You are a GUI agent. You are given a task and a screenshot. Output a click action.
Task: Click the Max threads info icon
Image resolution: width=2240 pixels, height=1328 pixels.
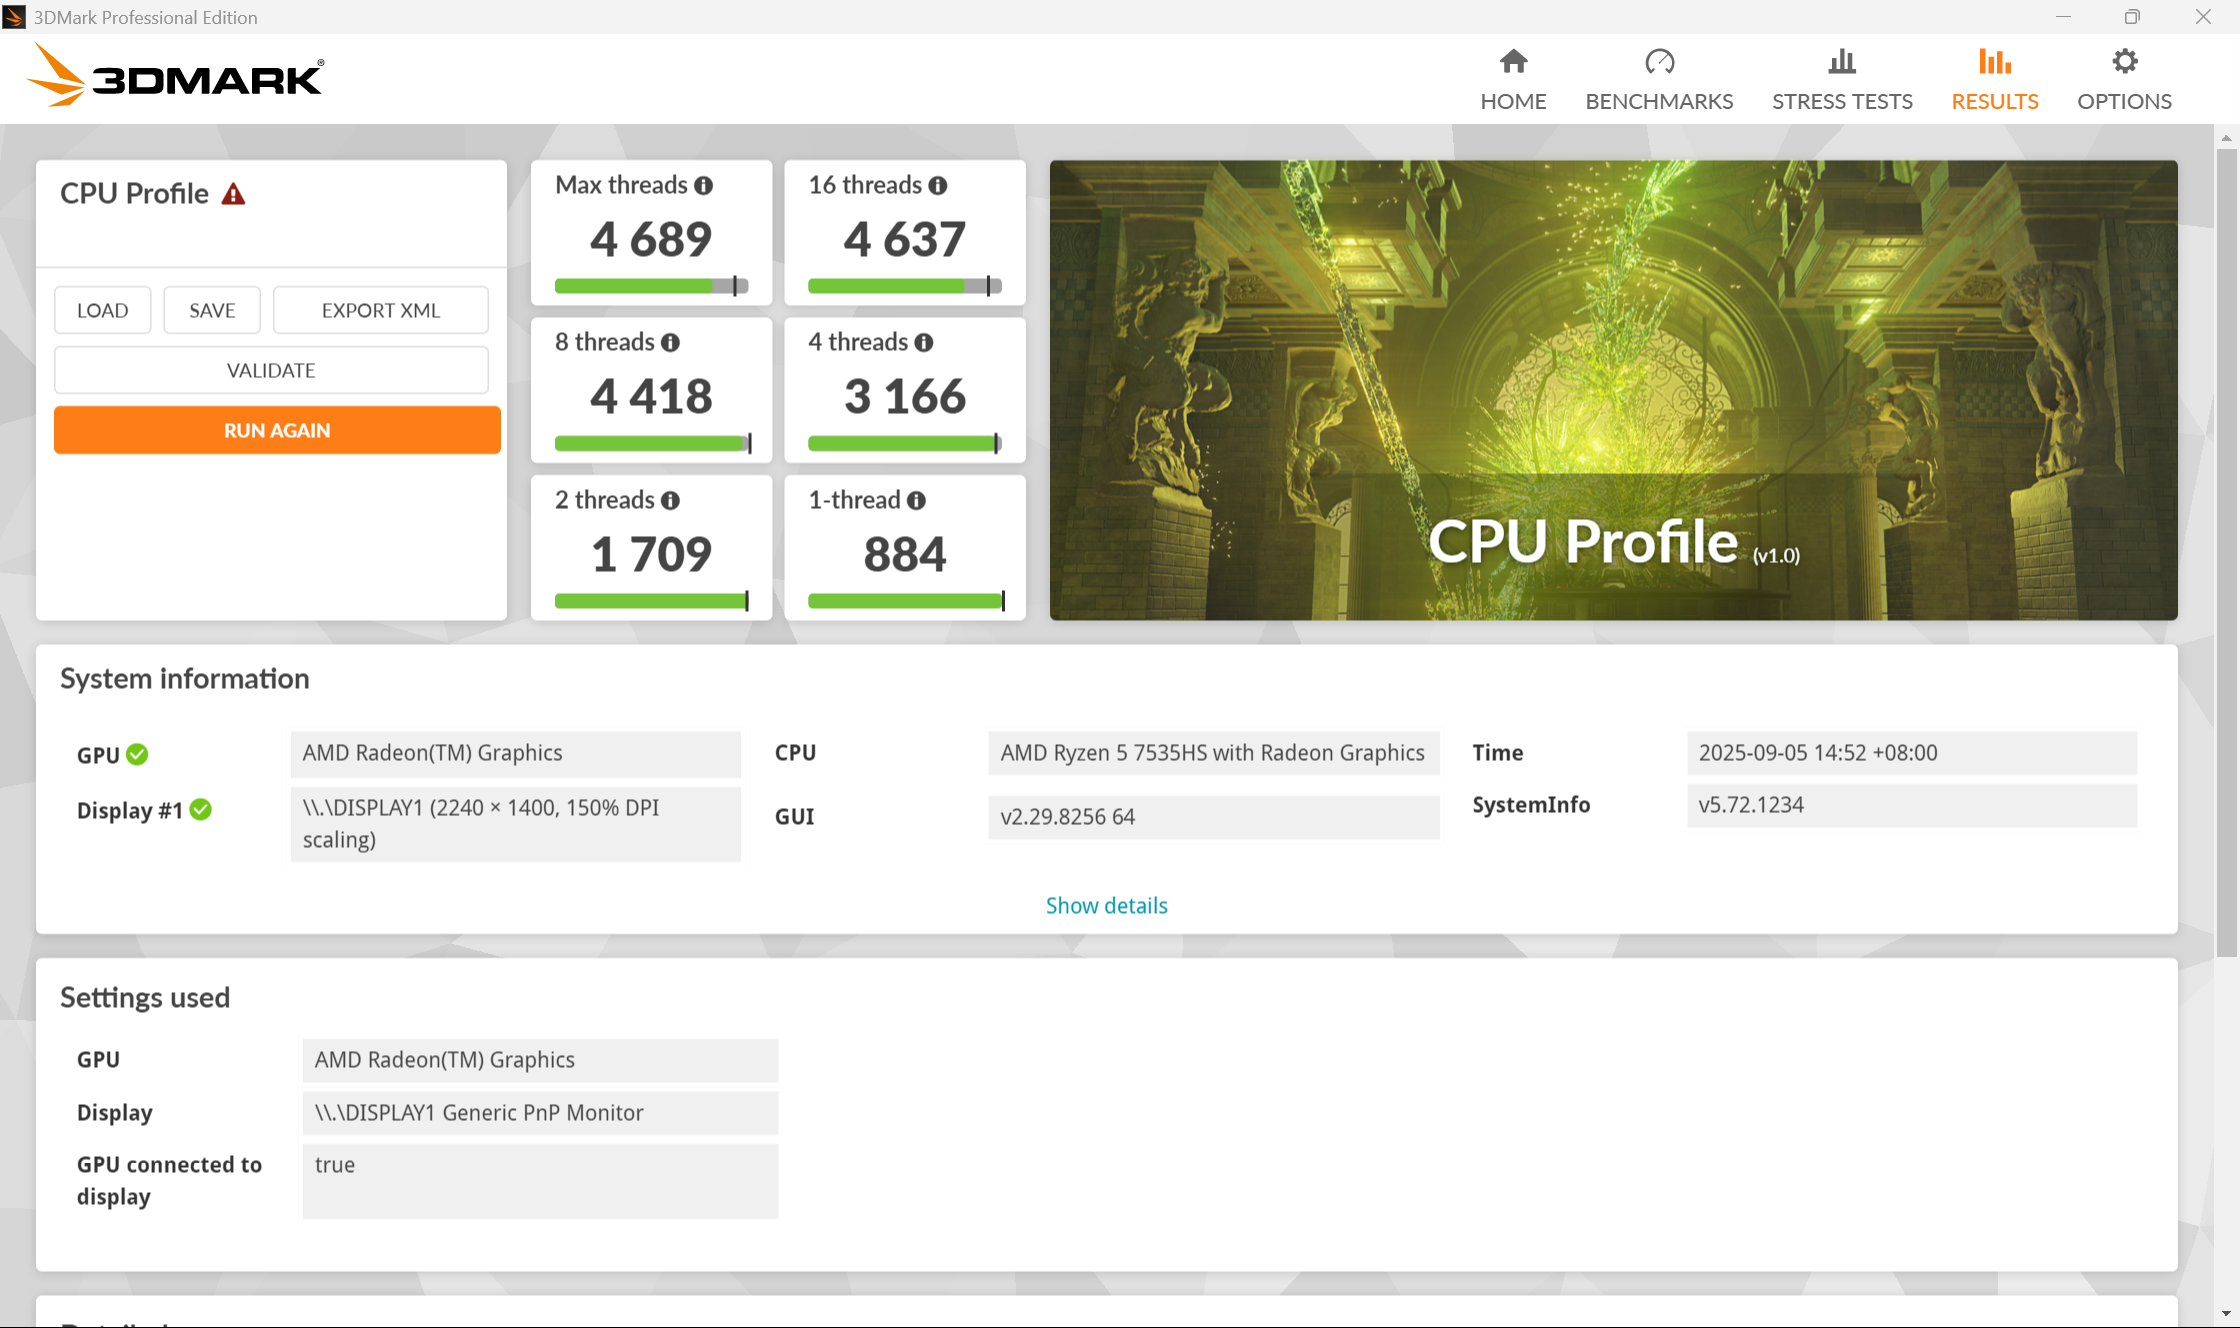tap(704, 186)
